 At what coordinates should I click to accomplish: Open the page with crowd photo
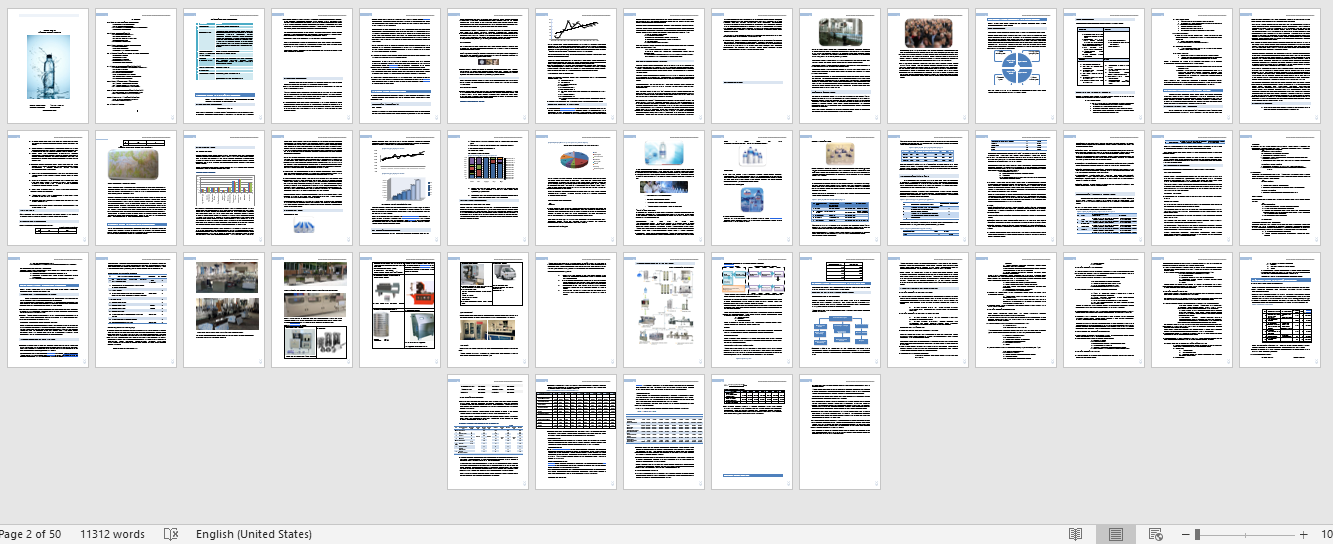[x=928, y=66]
